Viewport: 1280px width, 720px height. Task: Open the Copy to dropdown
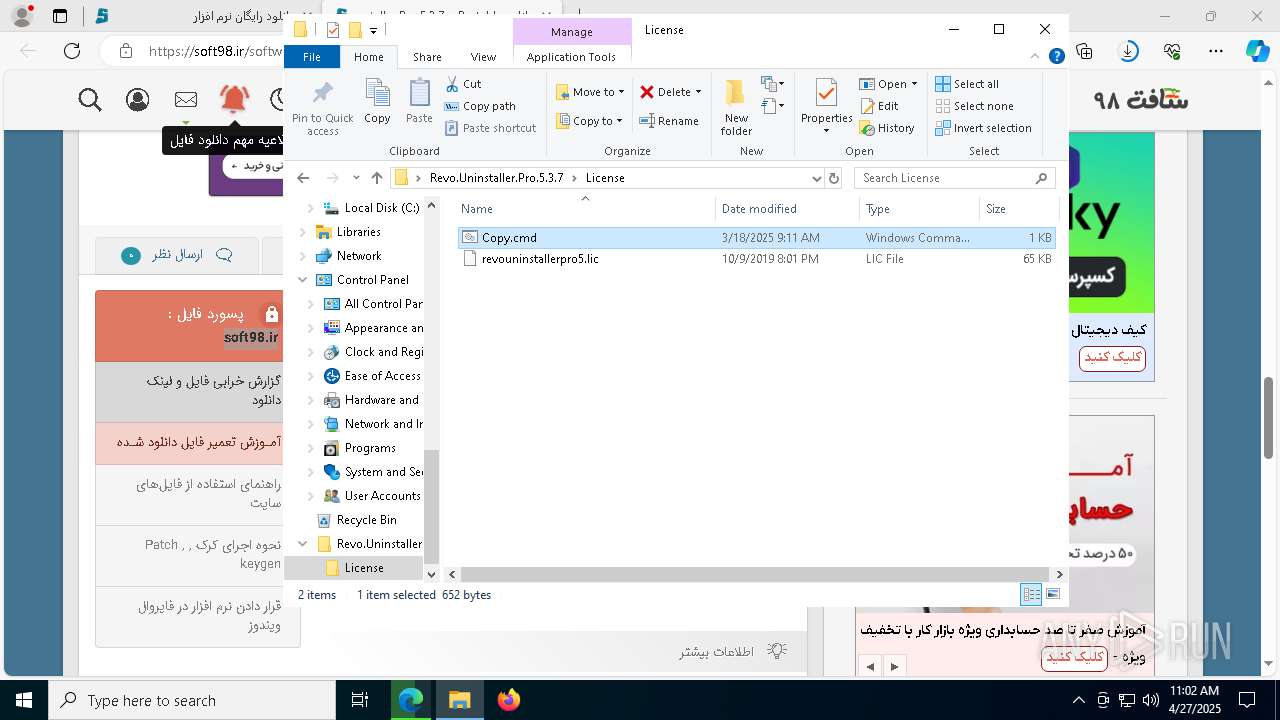pos(590,121)
